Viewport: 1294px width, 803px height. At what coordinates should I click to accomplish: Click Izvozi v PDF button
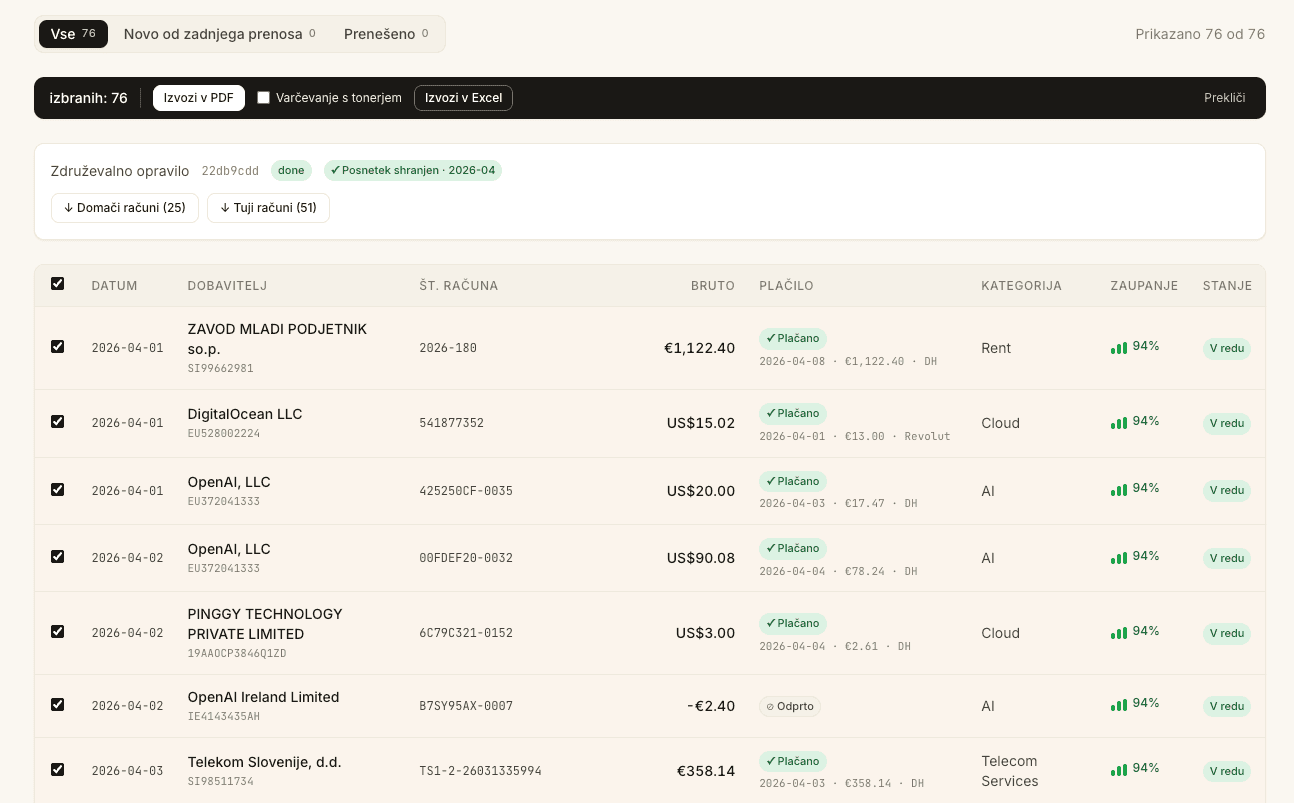[199, 98]
